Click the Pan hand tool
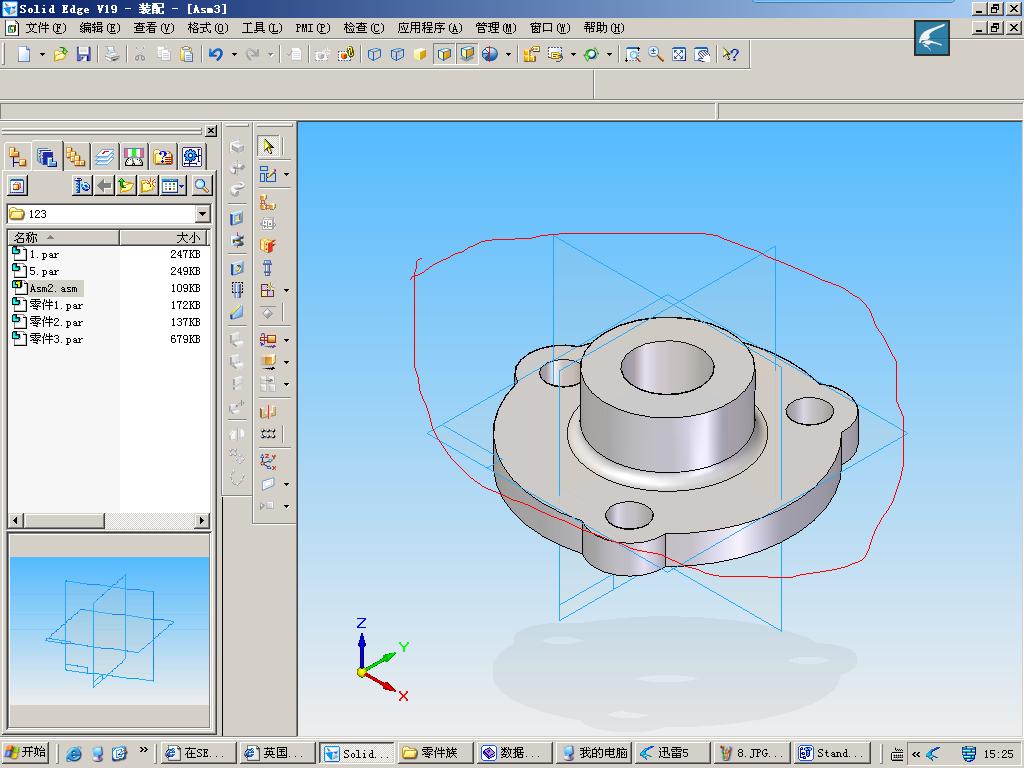 (x=702, y=54)
